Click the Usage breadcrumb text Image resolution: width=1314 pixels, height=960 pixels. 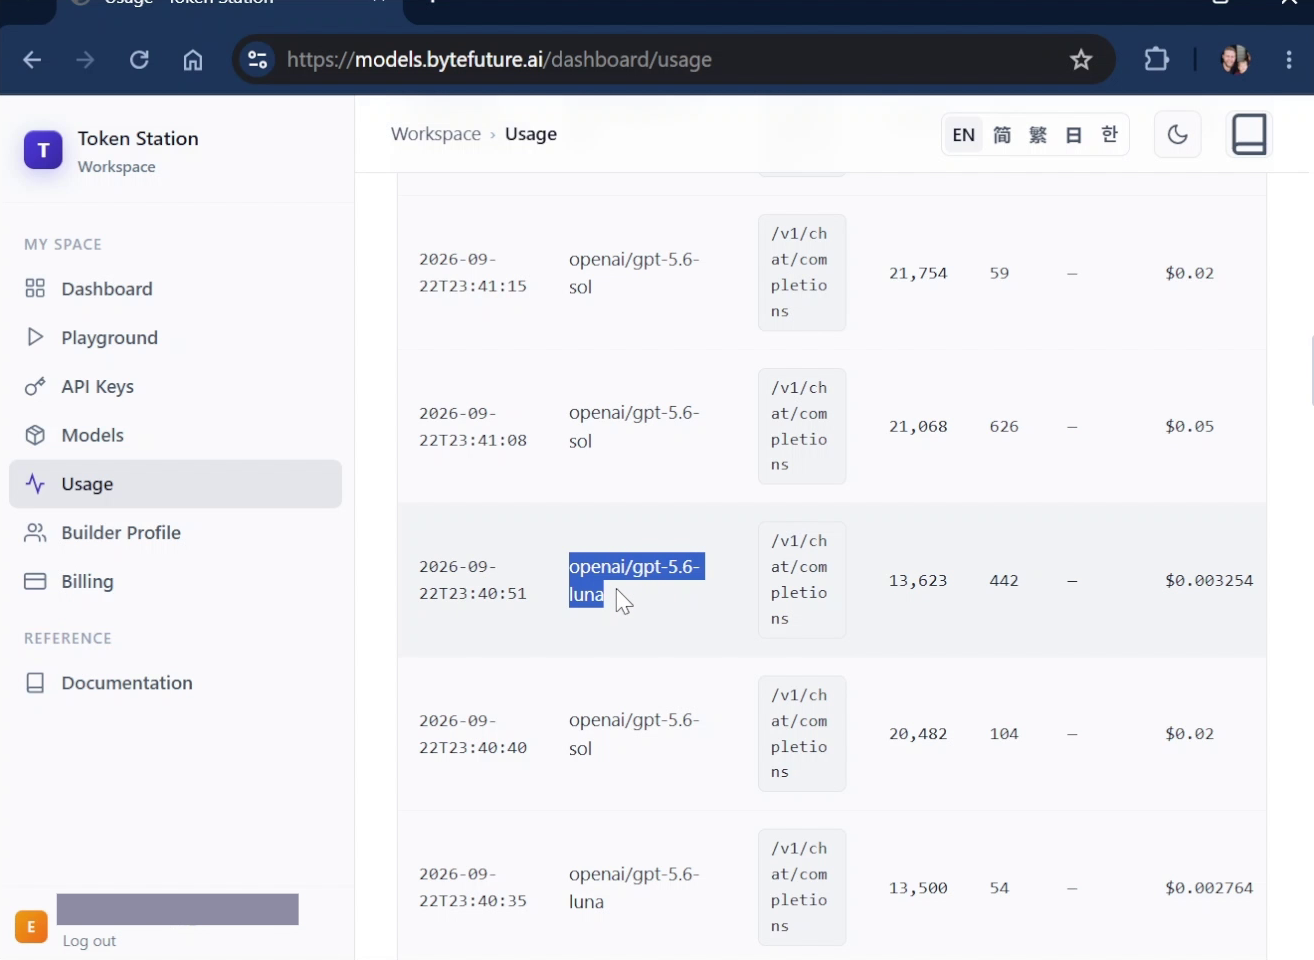(531, 134)
